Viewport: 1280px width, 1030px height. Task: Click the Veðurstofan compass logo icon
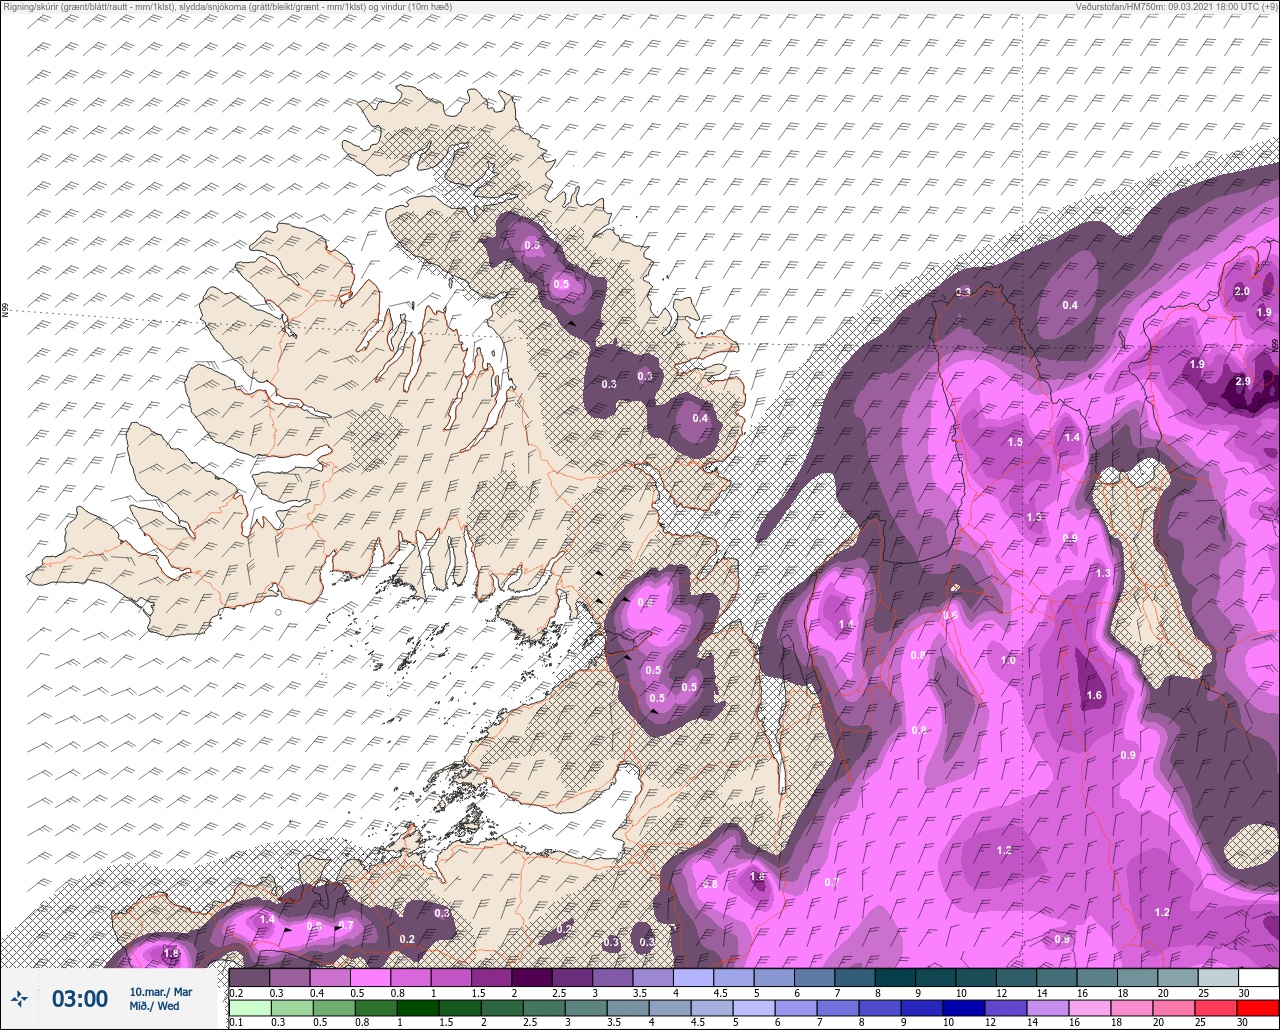coord(20,998)
